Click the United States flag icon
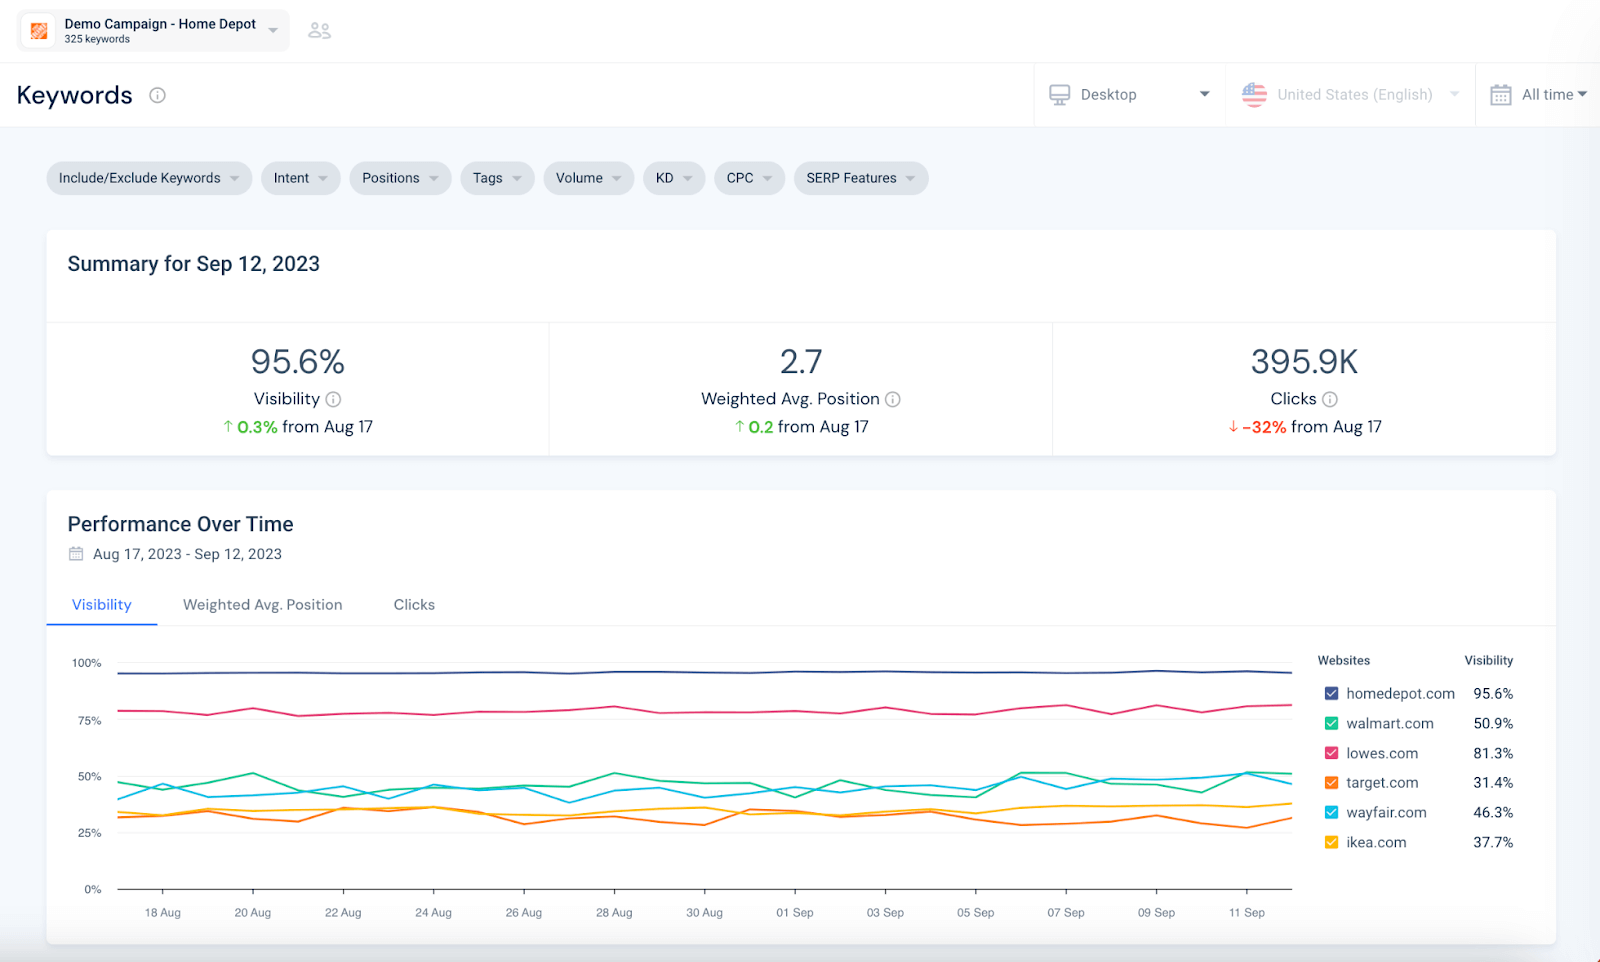1600x962 pixels. point(1254,95)
